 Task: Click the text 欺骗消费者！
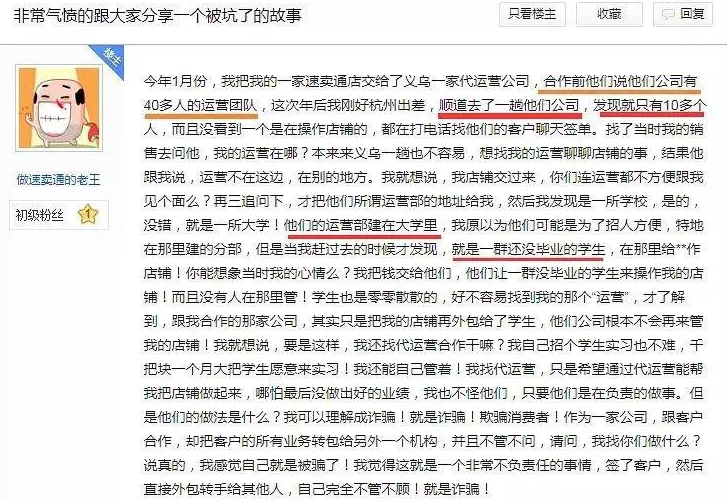521,417
